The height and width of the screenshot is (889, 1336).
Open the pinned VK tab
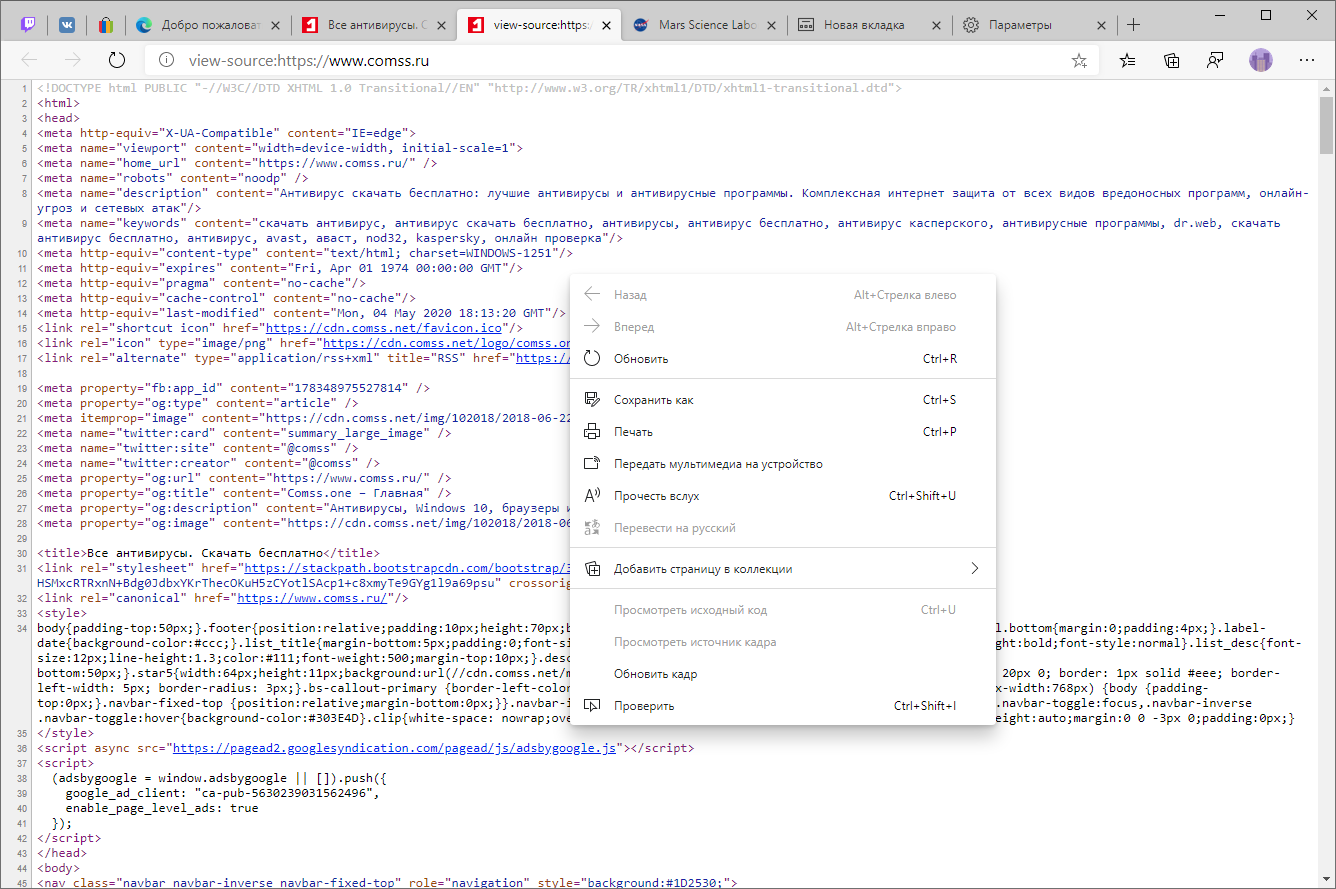[68, 25]
